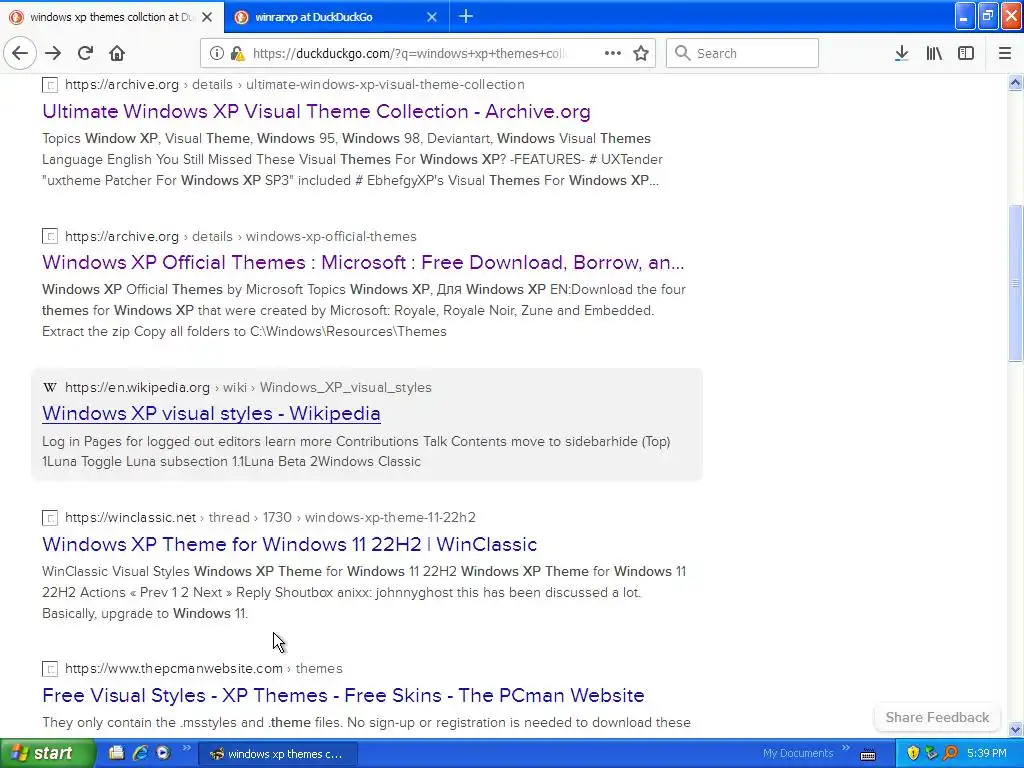Image resolution: width=1024 pixels, height=768 pixels.
Task: Restore down the browser window
Action: point(988,16)
